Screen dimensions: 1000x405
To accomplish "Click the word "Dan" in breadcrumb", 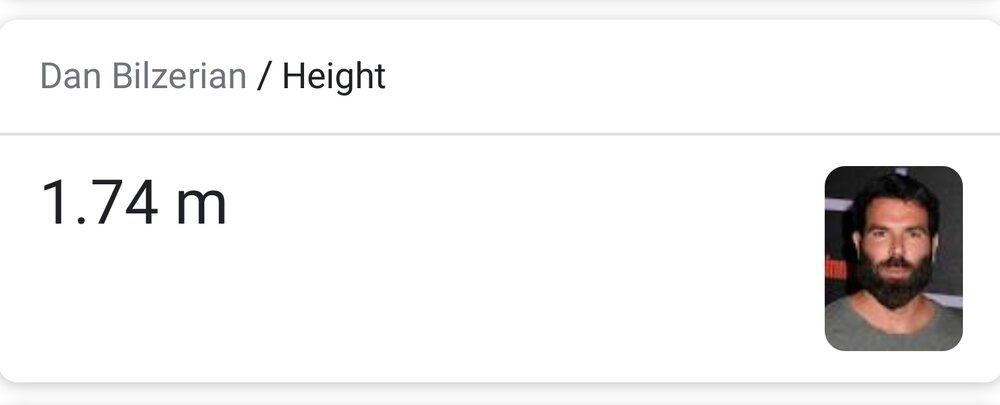I will [x=68, y=77].
